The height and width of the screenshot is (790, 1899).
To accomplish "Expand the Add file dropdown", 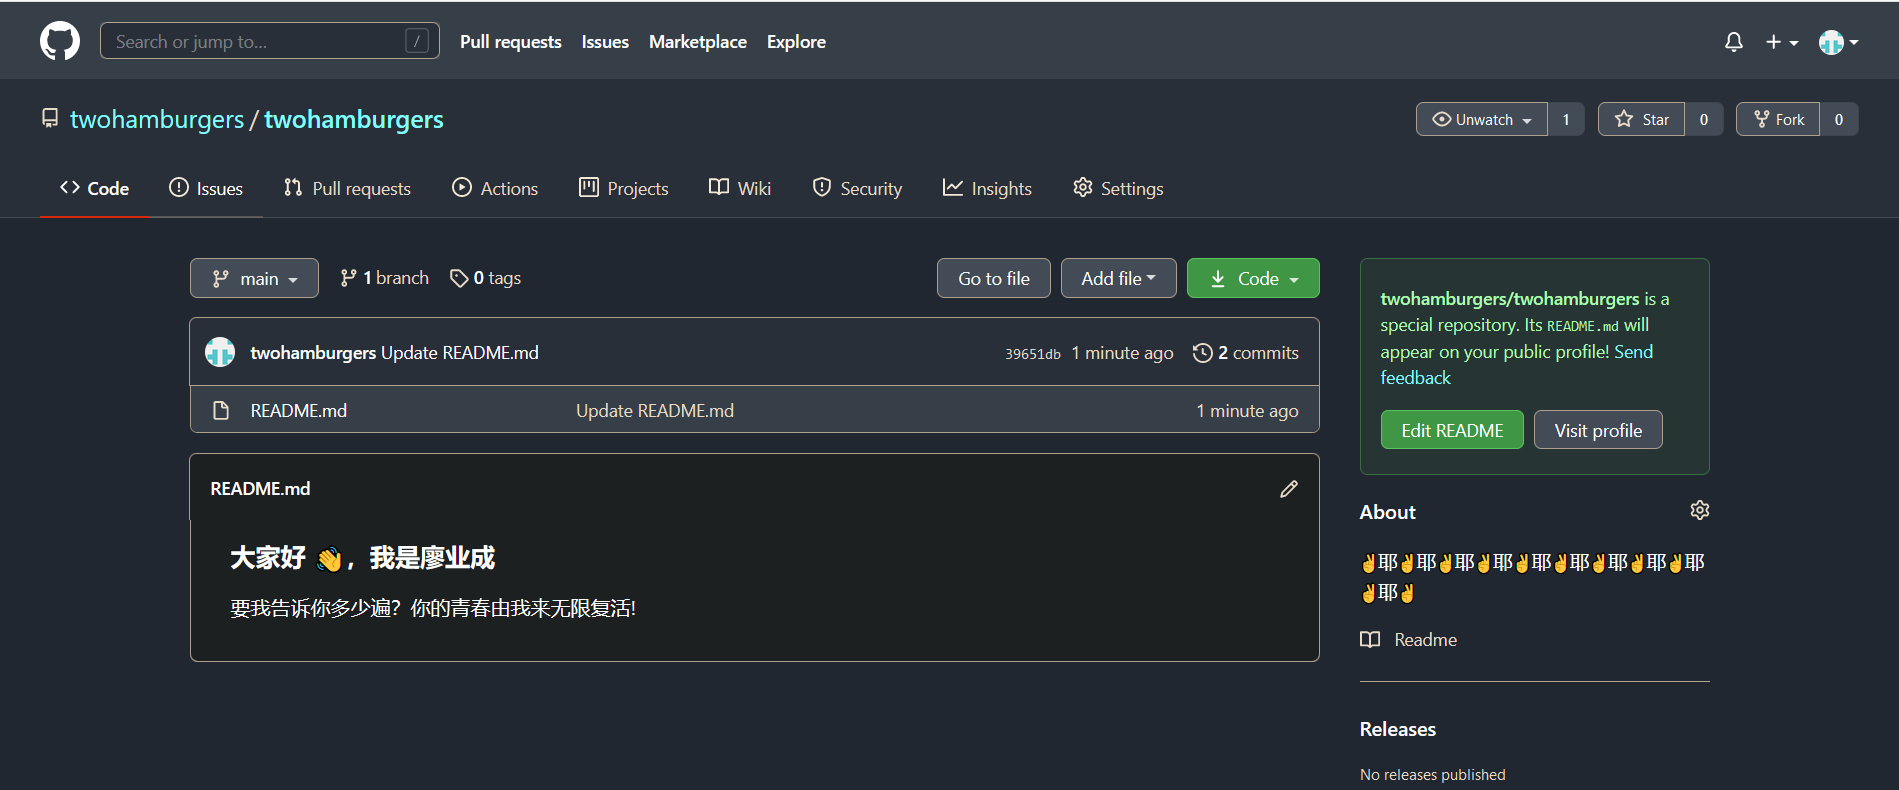I will pyautogui.click(x=1119, y=278).
